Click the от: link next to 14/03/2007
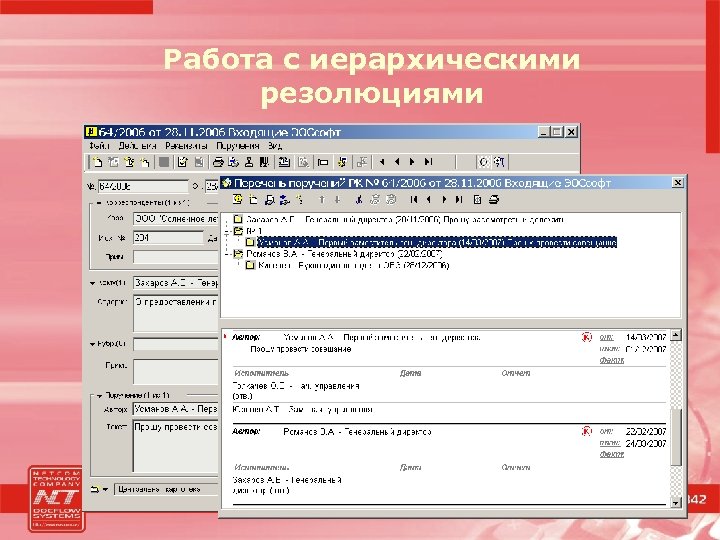 point(606,338)
